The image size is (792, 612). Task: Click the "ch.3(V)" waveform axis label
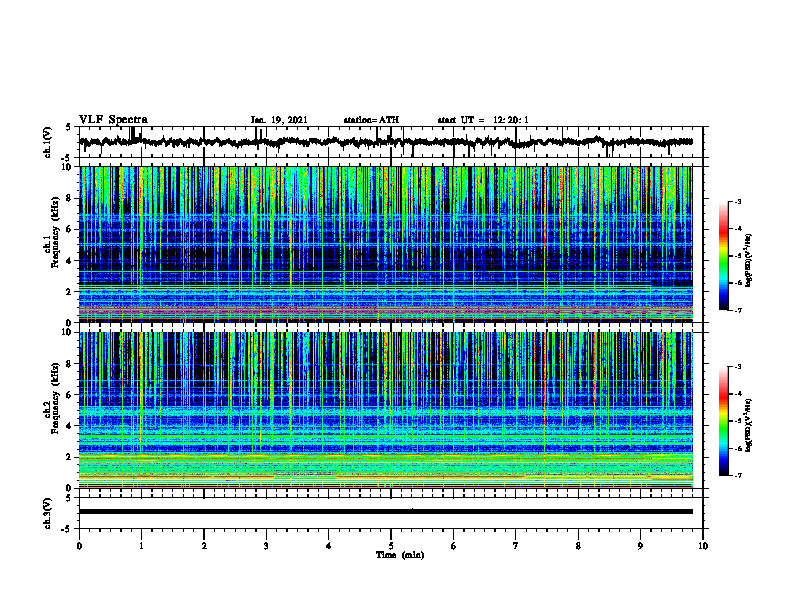[x=48, y=513]
